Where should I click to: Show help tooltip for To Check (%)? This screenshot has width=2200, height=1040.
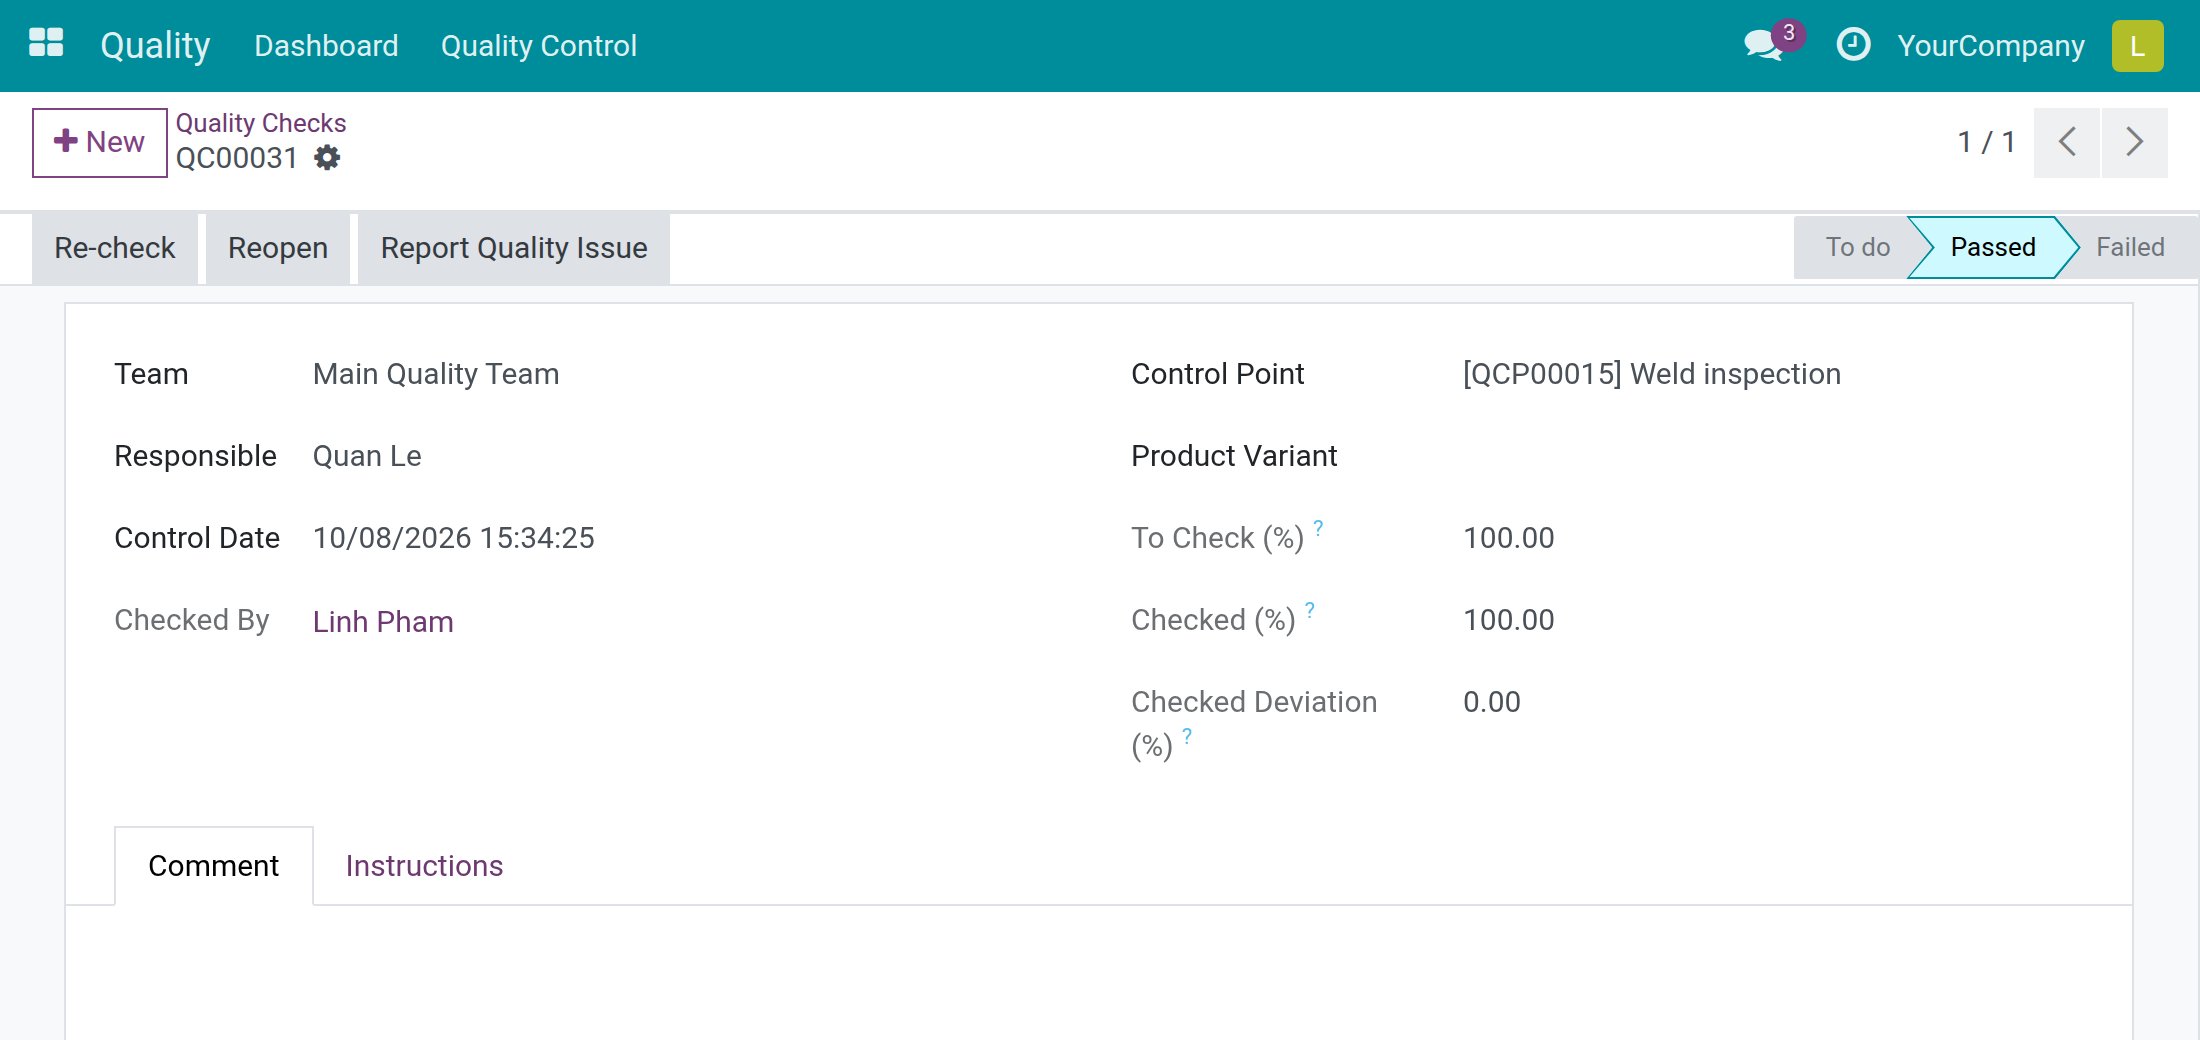(1318, 527)
